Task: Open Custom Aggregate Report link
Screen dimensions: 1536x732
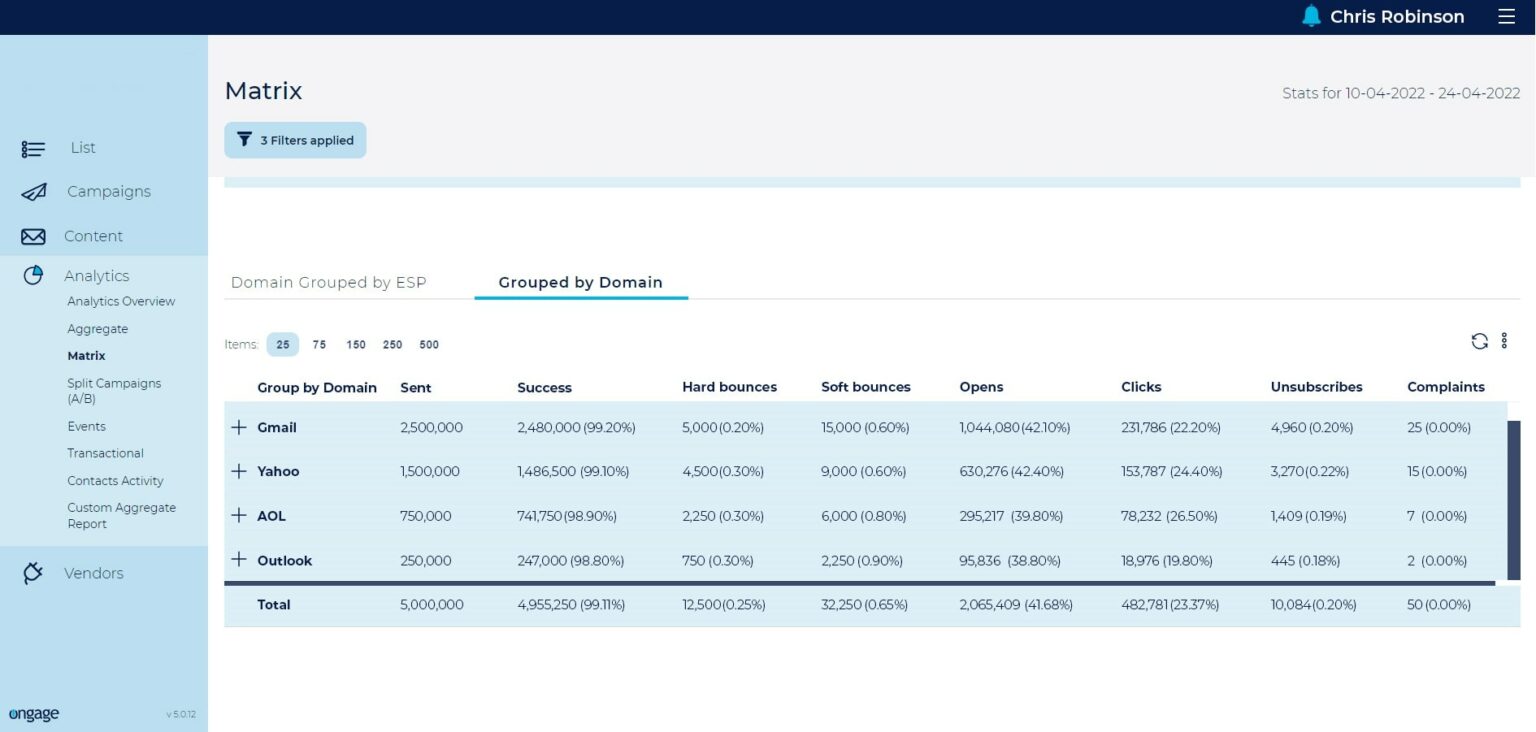Action: click(x=121, y=516)
